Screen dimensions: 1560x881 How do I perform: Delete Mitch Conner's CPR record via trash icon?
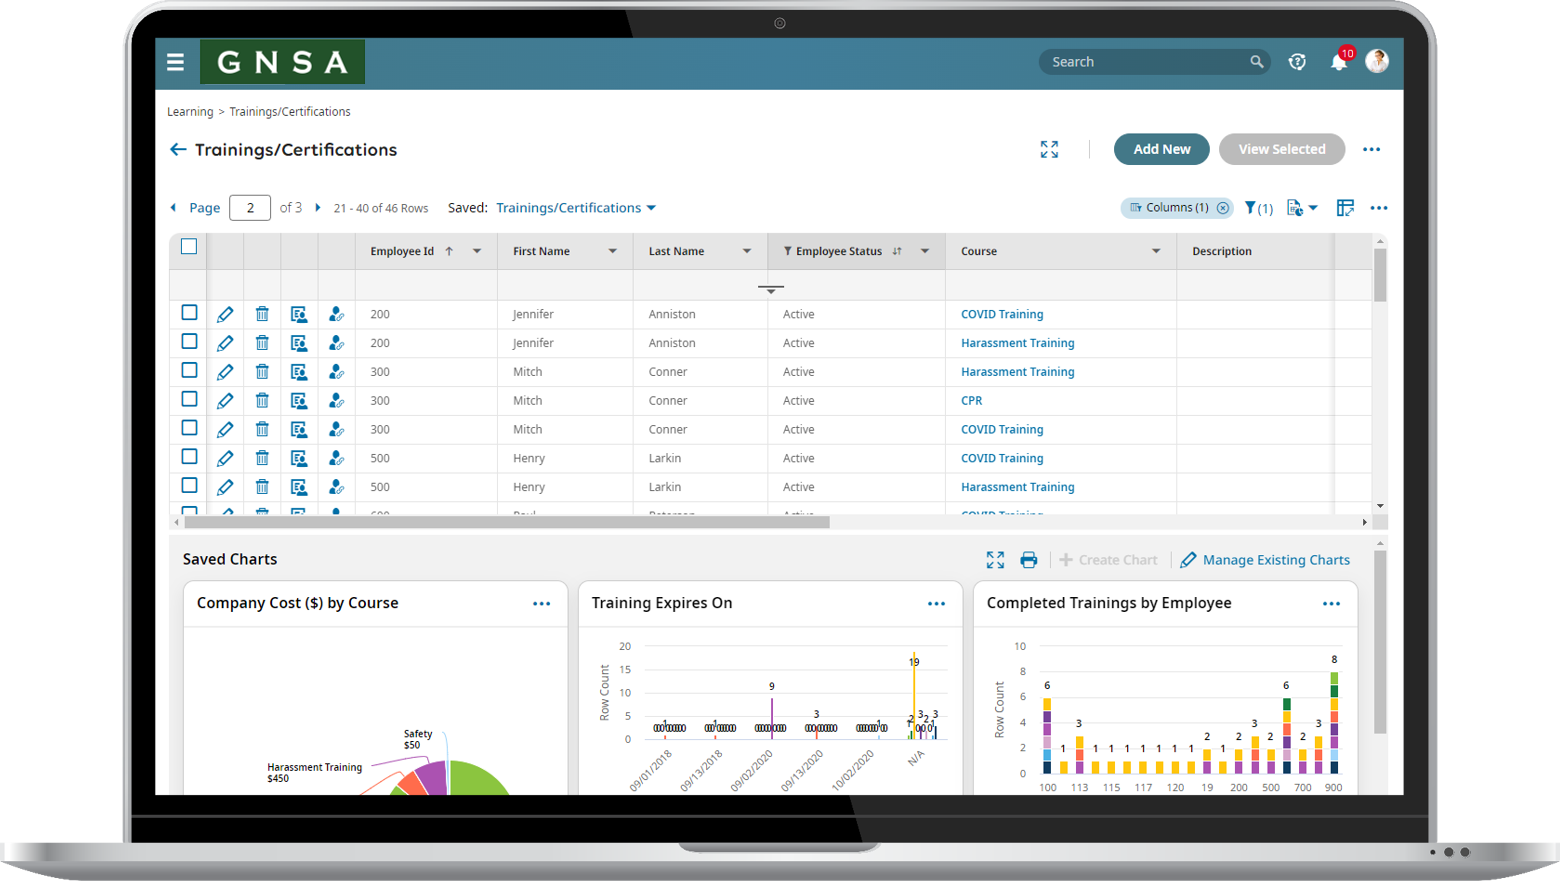coord(262,400)
